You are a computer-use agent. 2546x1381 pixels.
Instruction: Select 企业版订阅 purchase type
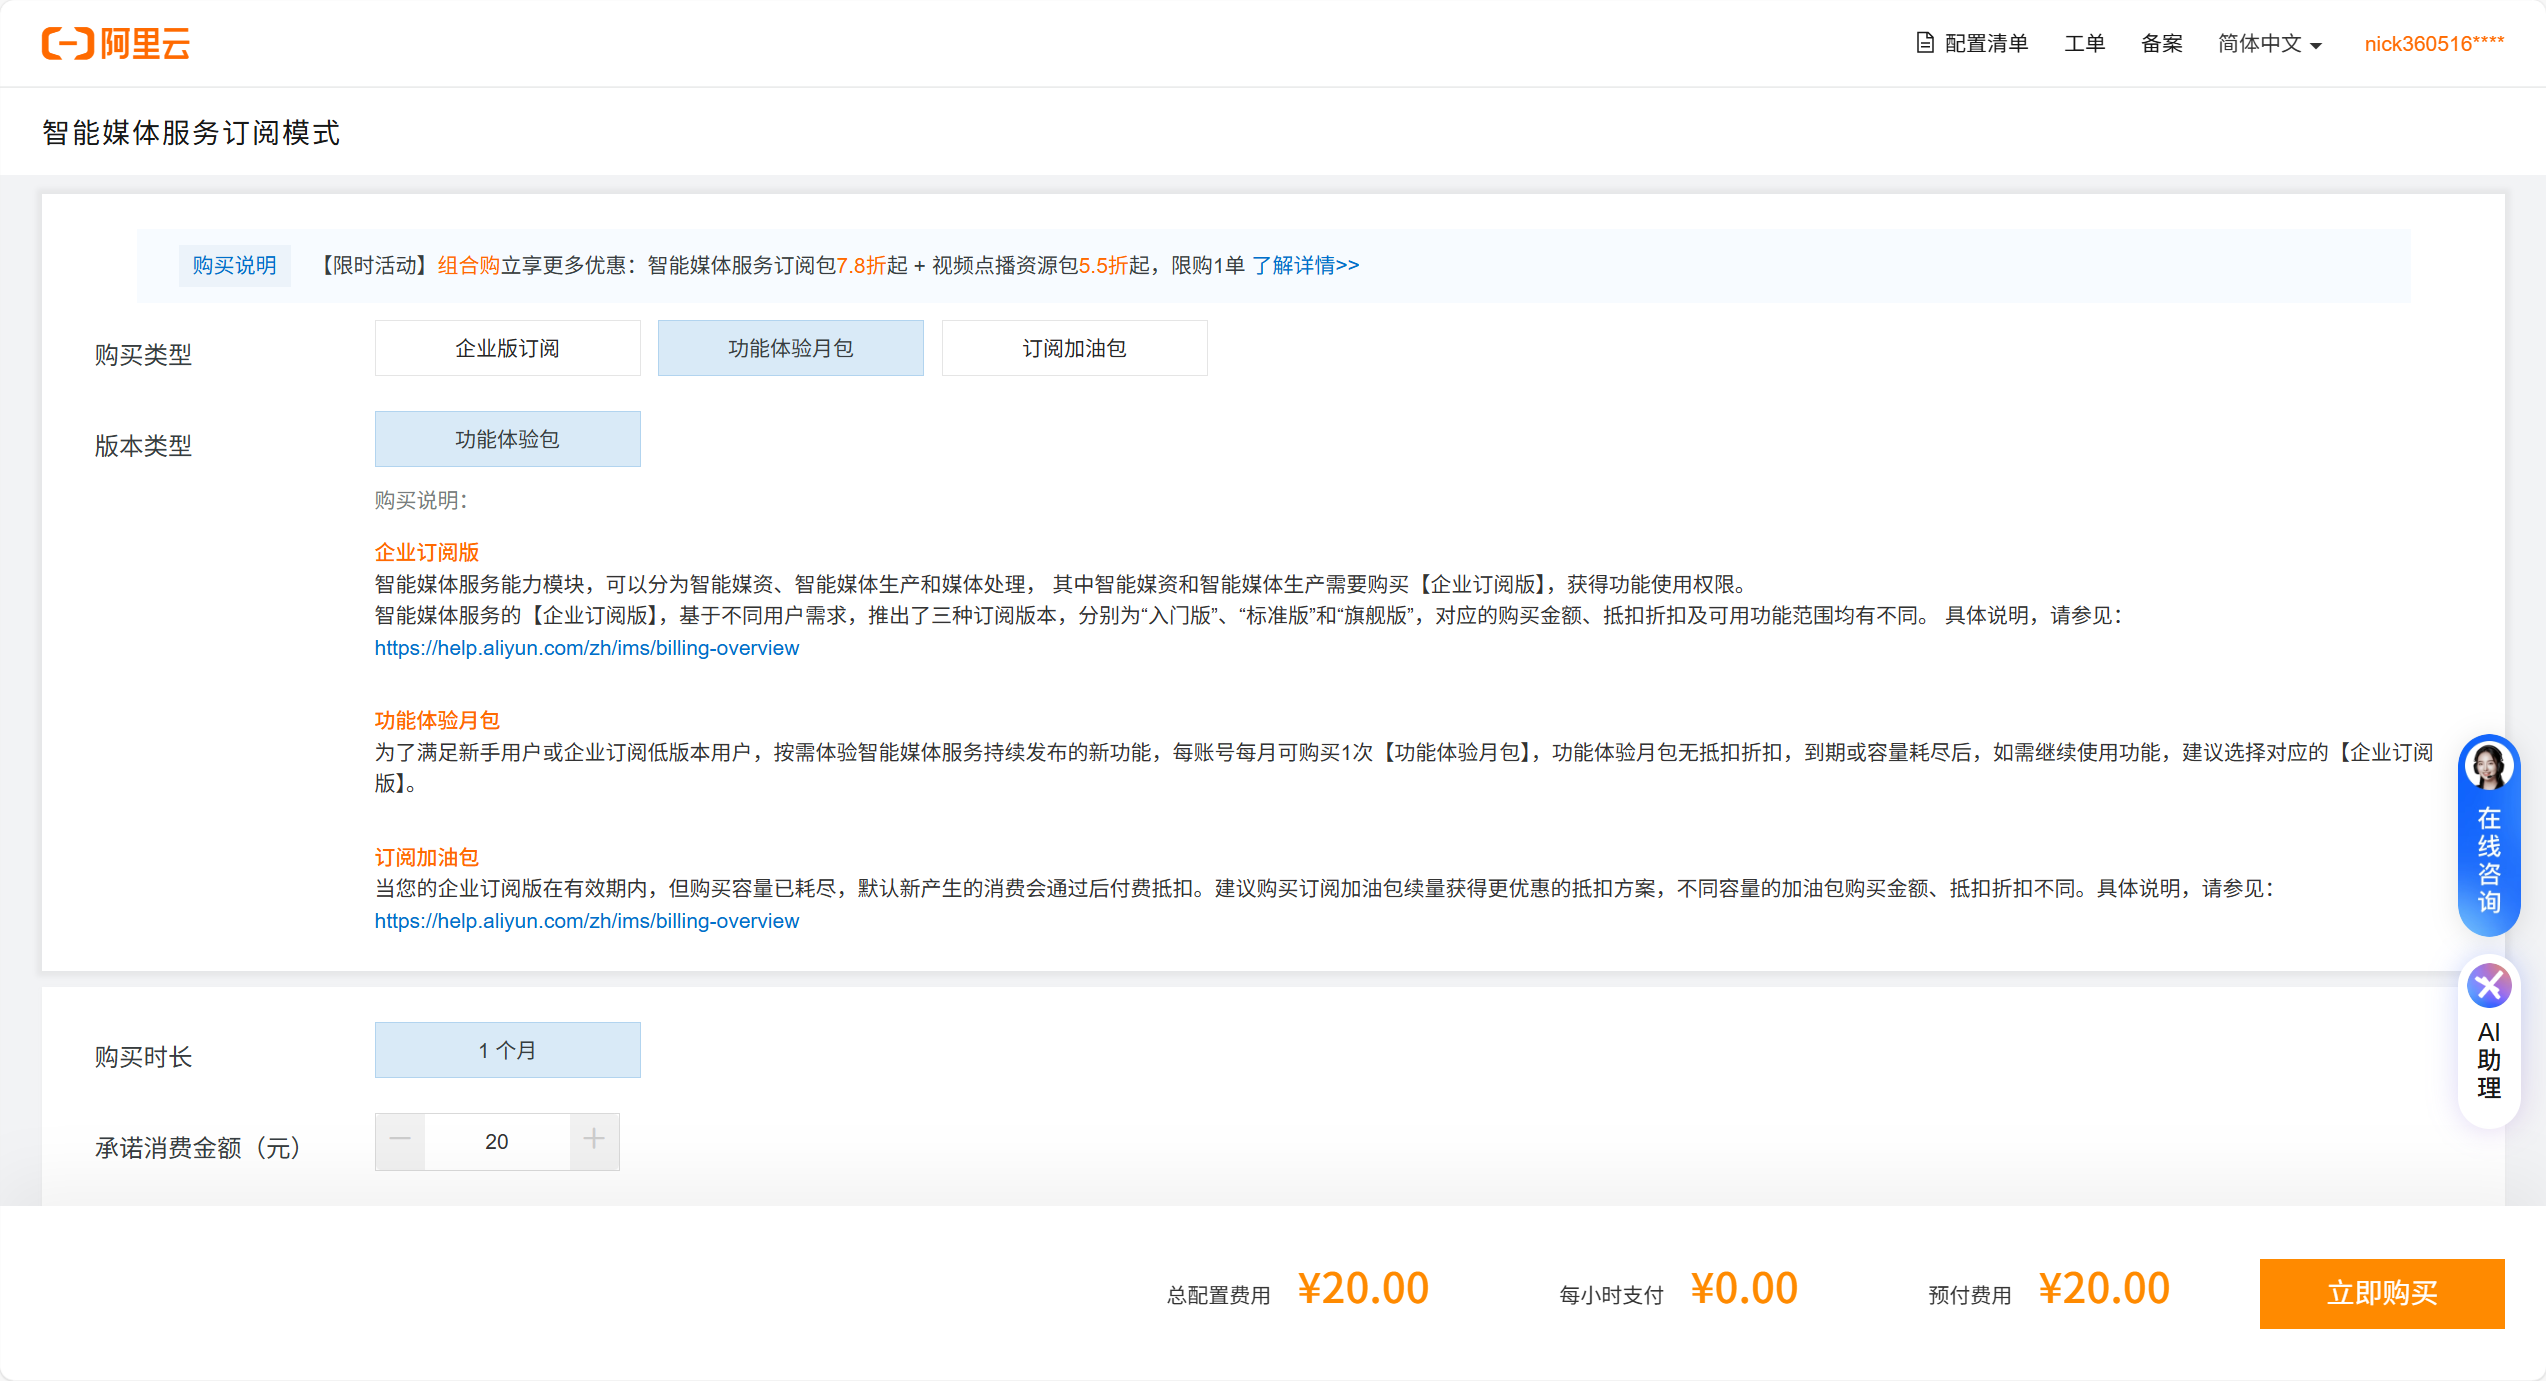[508, 348]
